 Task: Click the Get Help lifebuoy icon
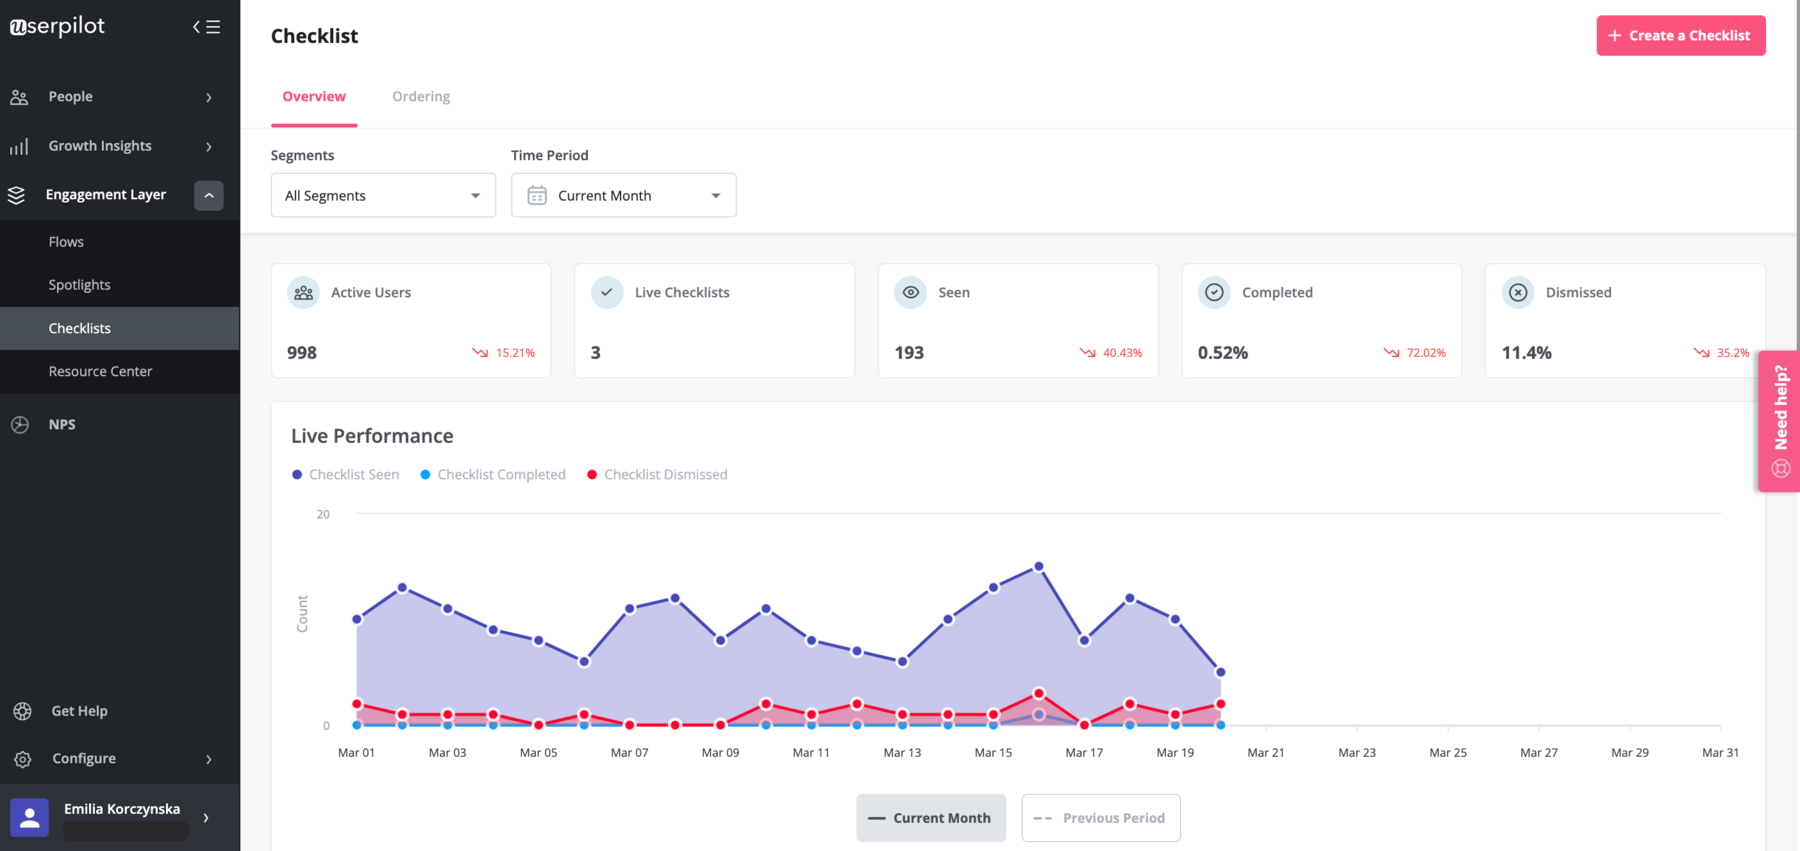click(x=22, y=711)
